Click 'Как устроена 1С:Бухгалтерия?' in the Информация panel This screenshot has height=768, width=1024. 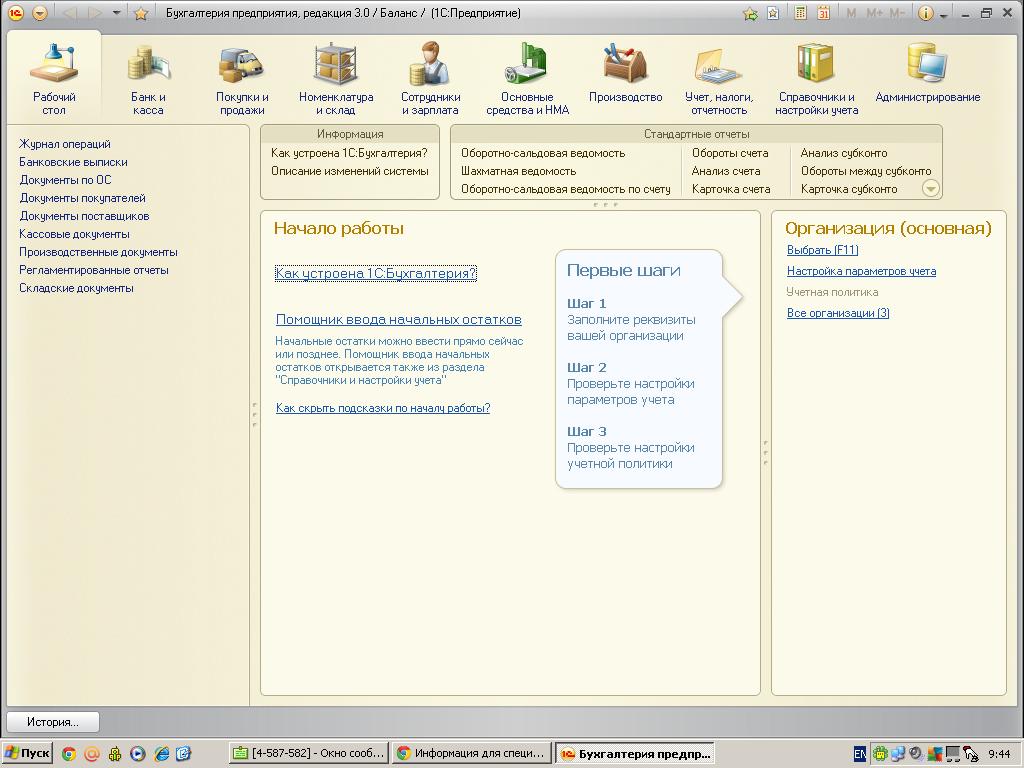click(x=349, y=153)
